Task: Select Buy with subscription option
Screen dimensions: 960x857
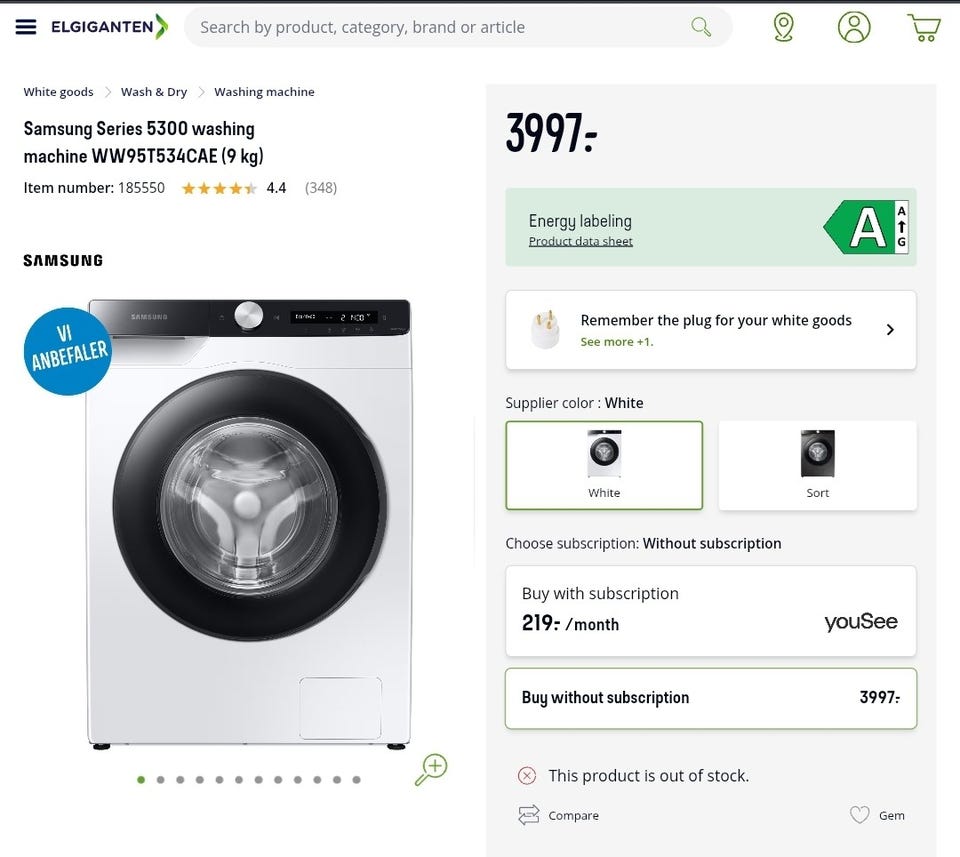Action: tap(710, 611)
